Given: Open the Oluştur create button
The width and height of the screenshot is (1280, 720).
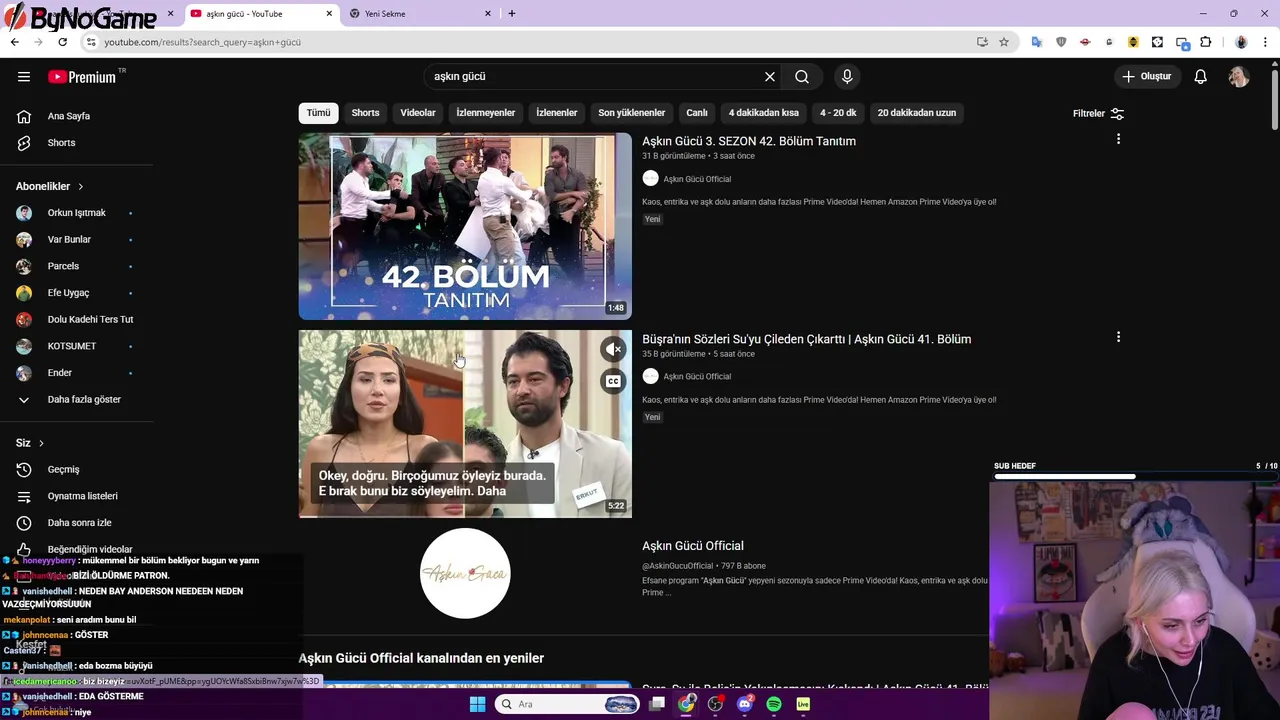Looking at the screenshot, I should (x=1146, y=76).
